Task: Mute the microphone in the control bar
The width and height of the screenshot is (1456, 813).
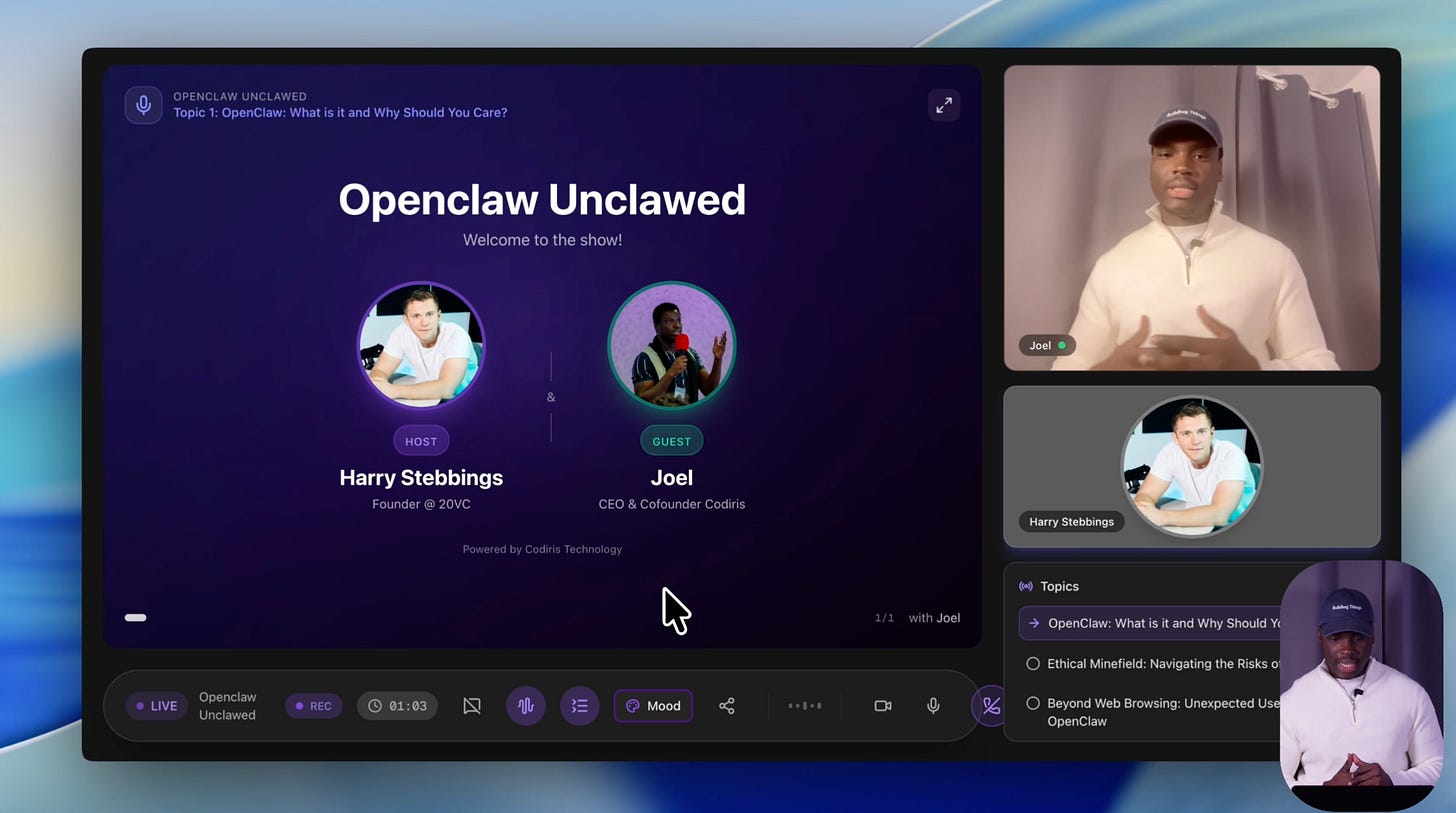Action: [x=933, y=706]
